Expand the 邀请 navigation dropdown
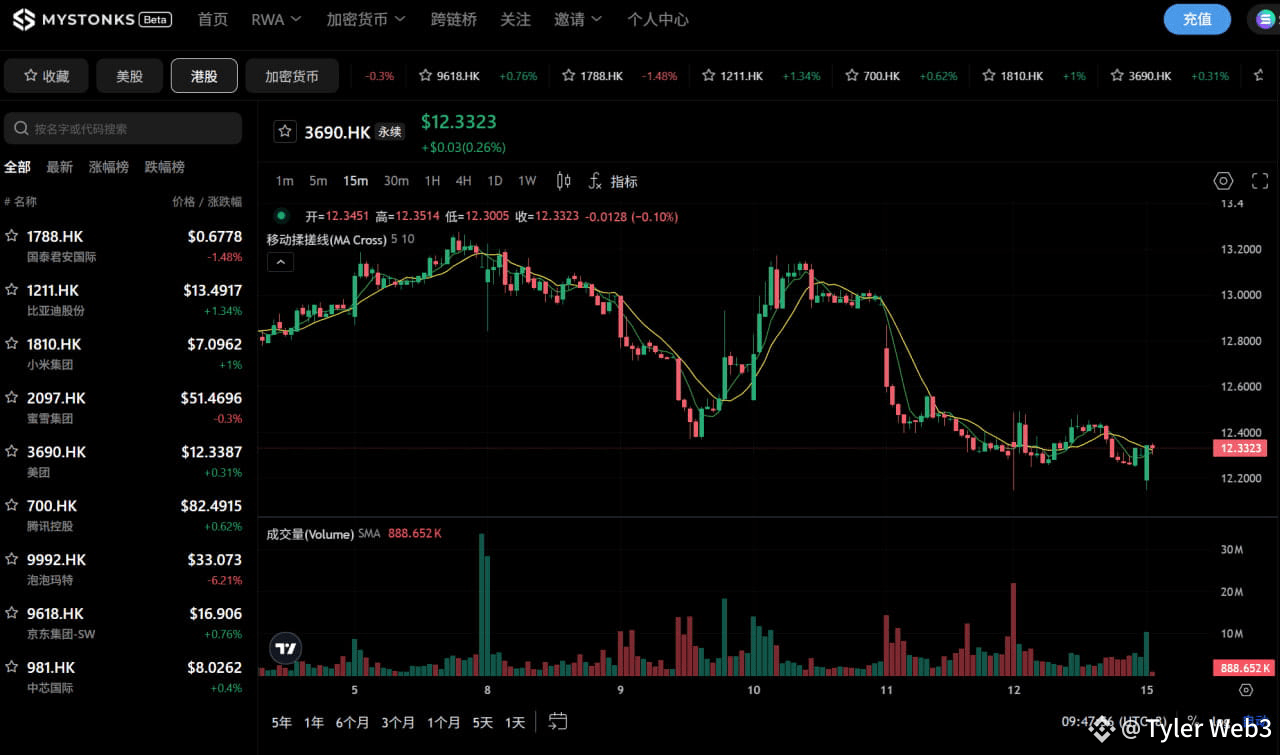This screenshot has width=1280, height=755. 579,19
